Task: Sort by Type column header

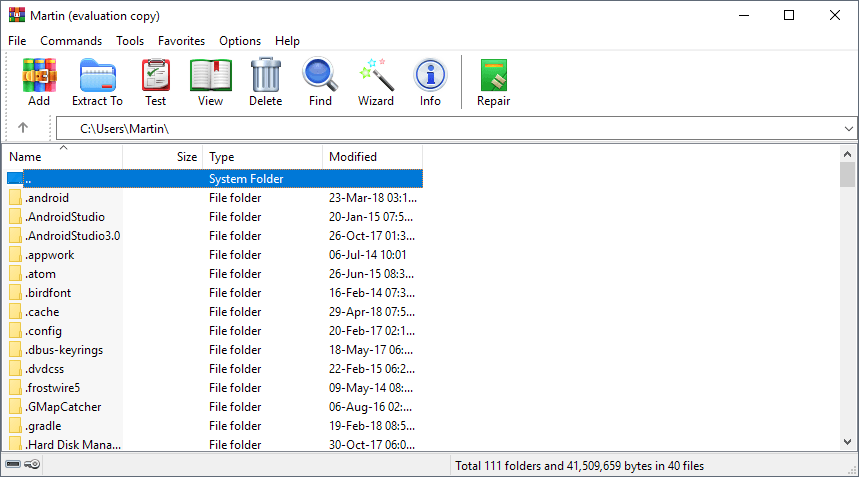Action: tap(263, 157)
